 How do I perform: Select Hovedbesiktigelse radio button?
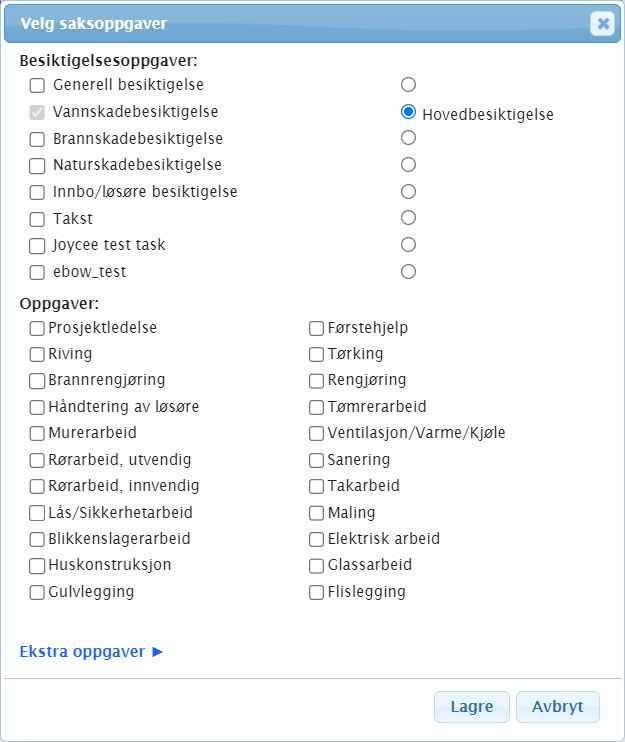pos(408,112)
